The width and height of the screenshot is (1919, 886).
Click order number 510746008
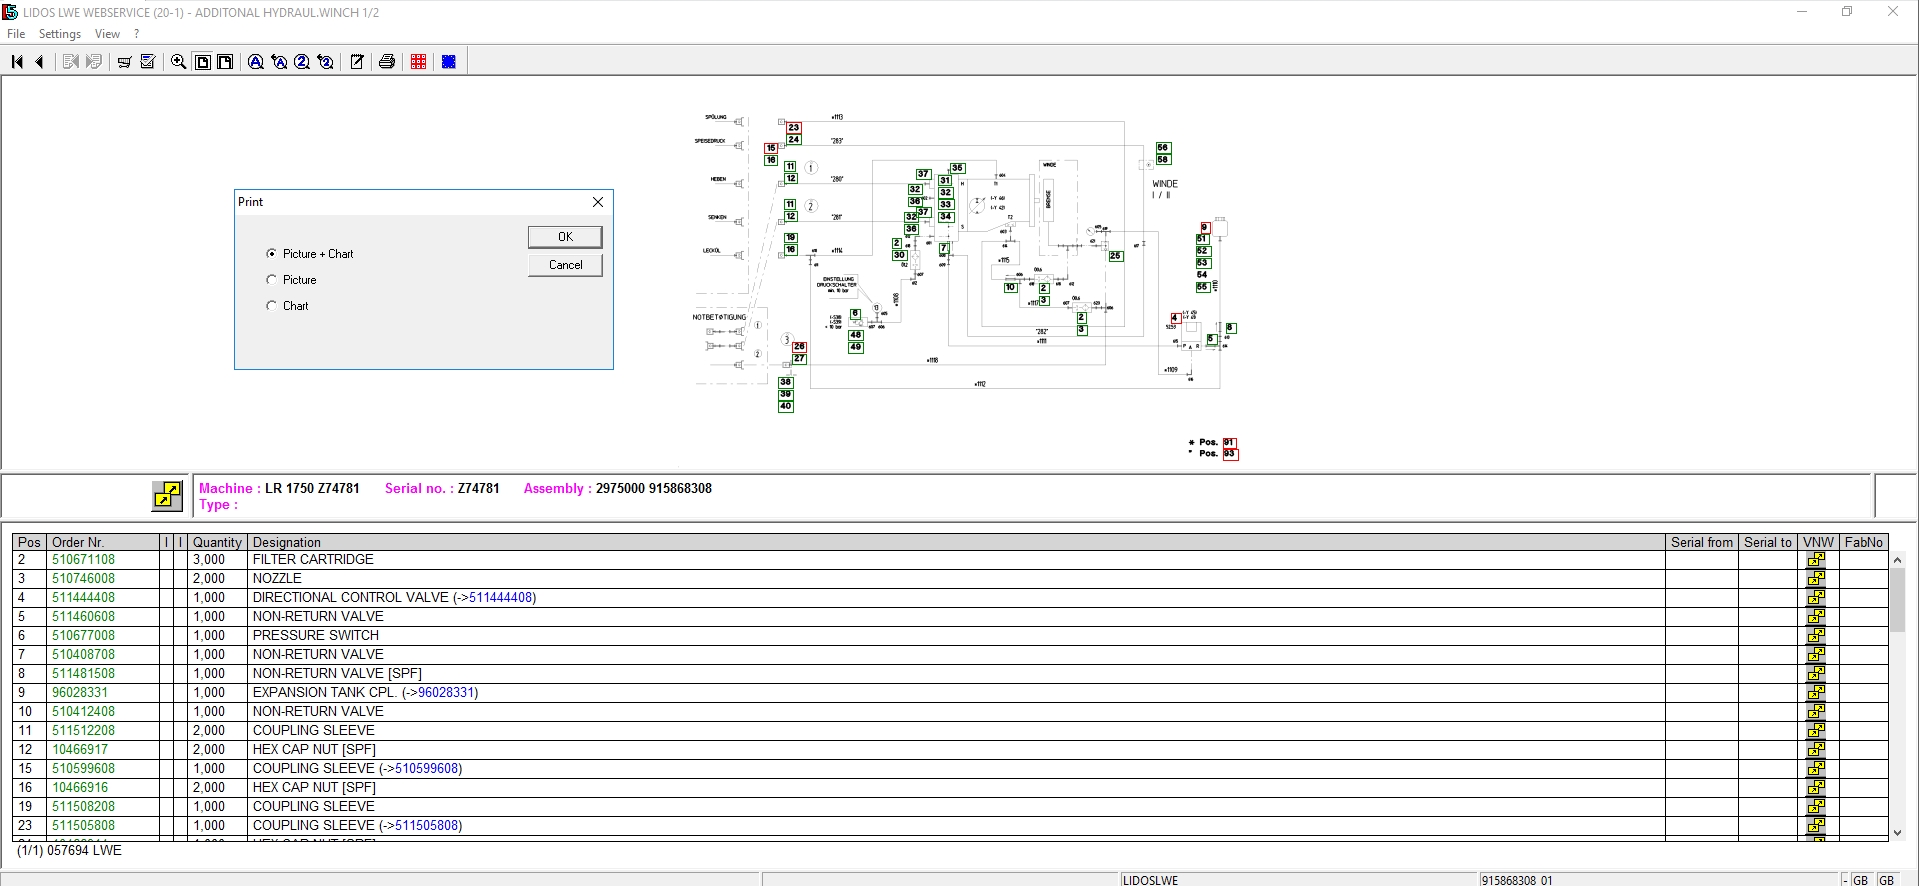[83, 579]
